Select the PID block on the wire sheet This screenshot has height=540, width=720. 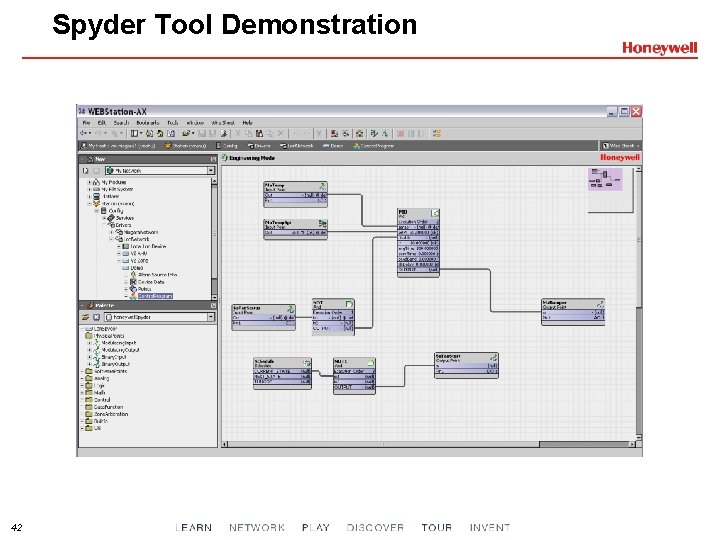418,242
